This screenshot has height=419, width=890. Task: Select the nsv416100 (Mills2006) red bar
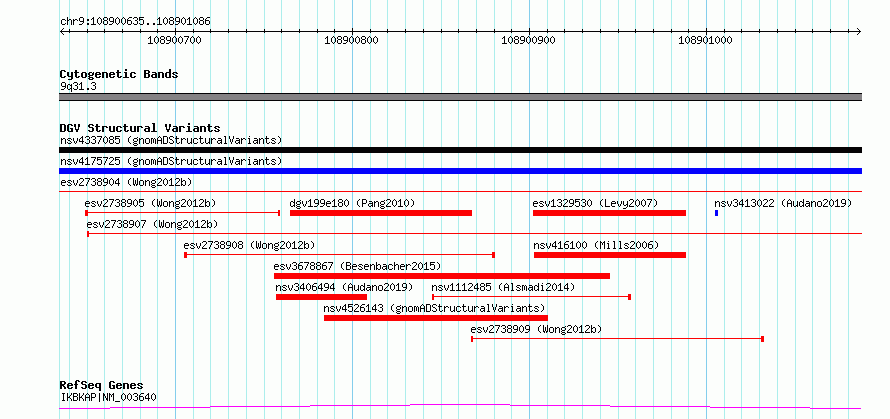coord(610,255)
